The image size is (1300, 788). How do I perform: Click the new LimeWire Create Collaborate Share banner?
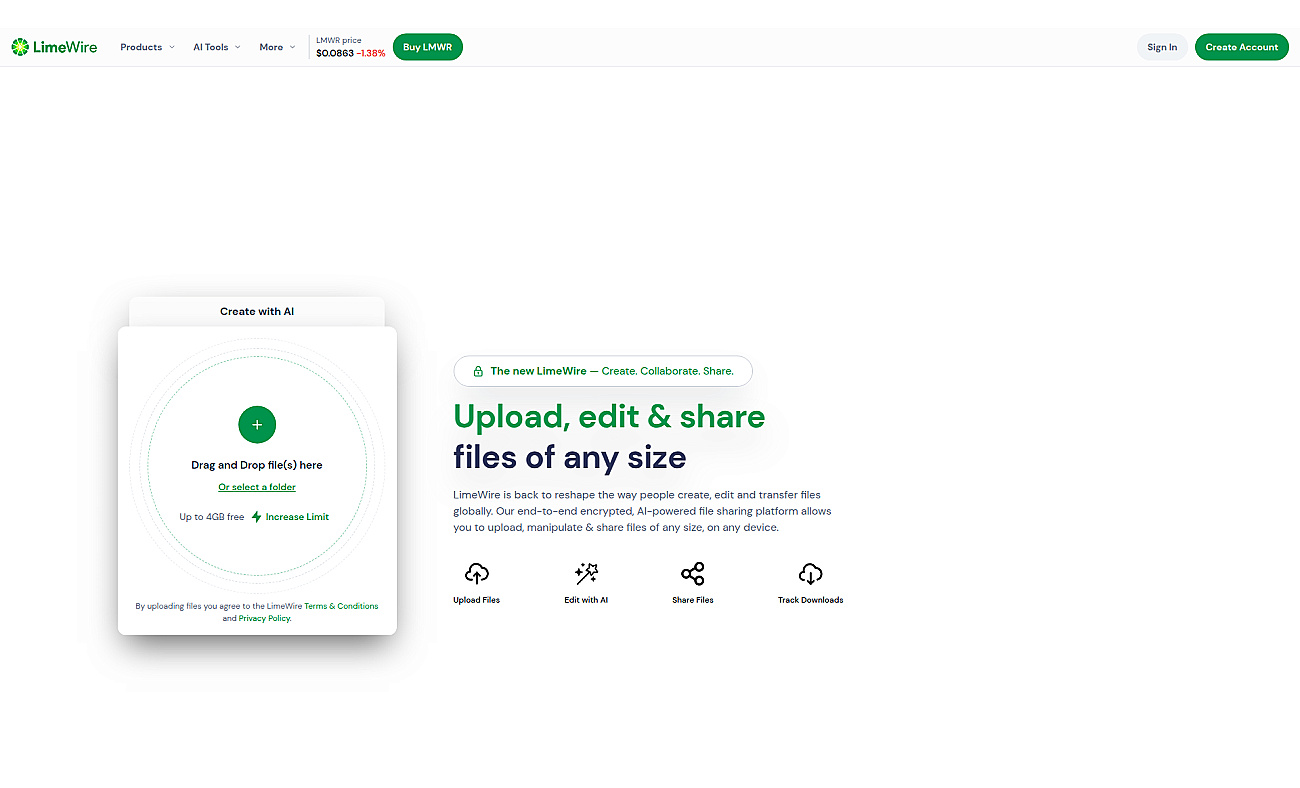603,371
